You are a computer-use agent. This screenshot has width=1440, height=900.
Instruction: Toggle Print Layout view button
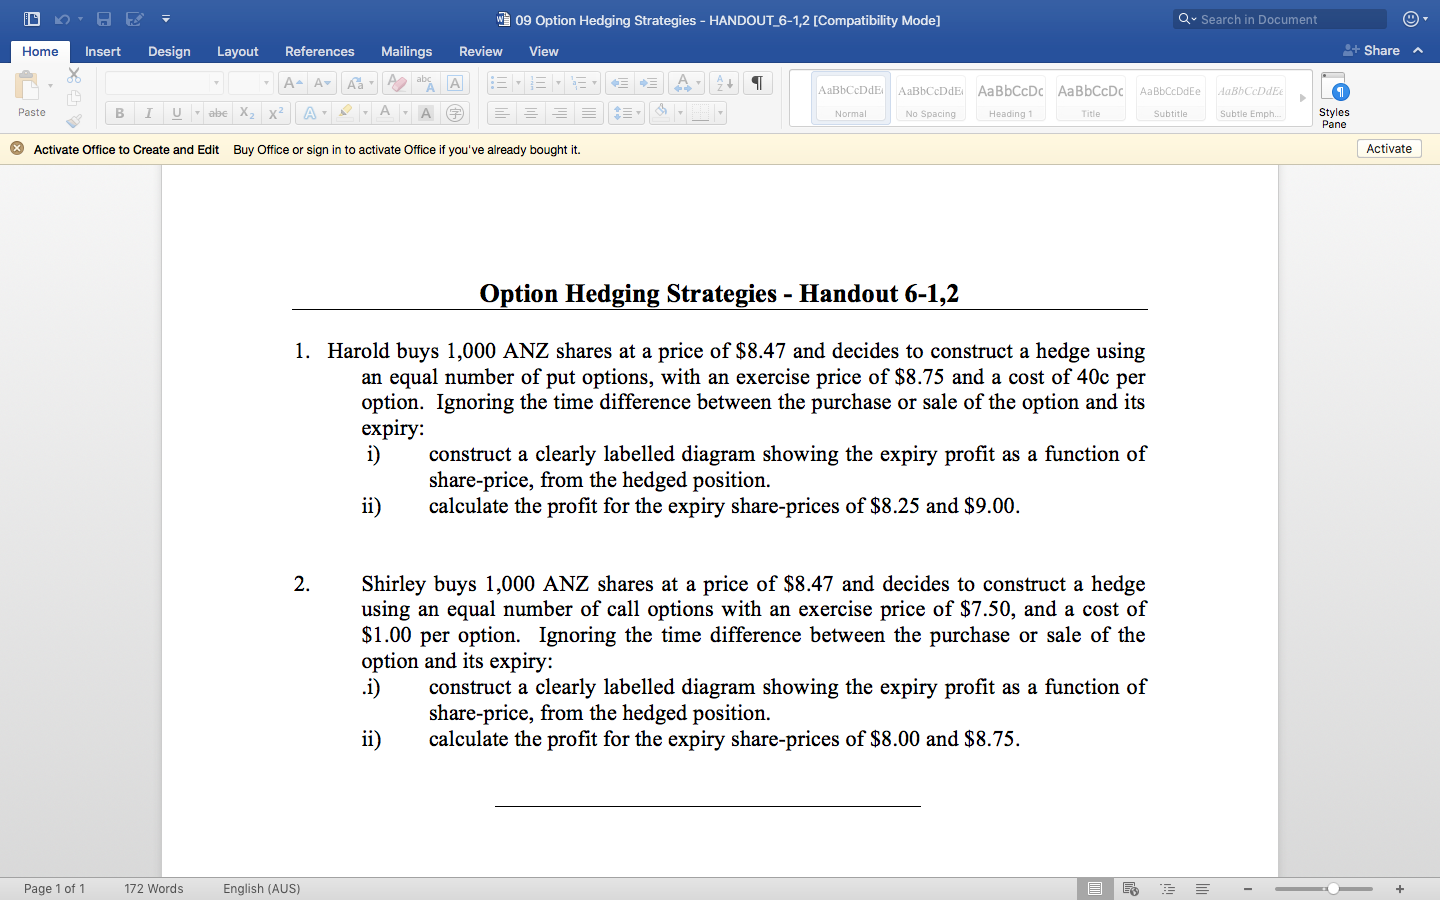1095,888
